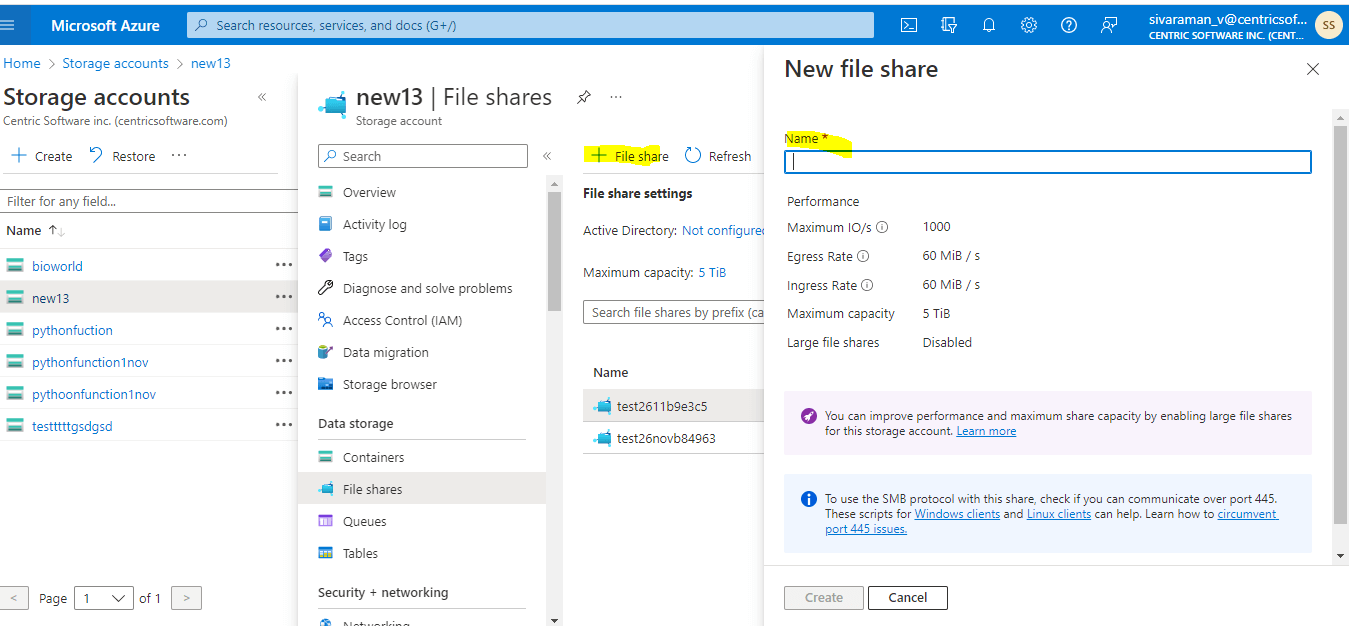Open more options for bioworld account
Image resolution: width=1349 pixels, height=626 pixels.
pyautogui.click(x=284, y=265)
